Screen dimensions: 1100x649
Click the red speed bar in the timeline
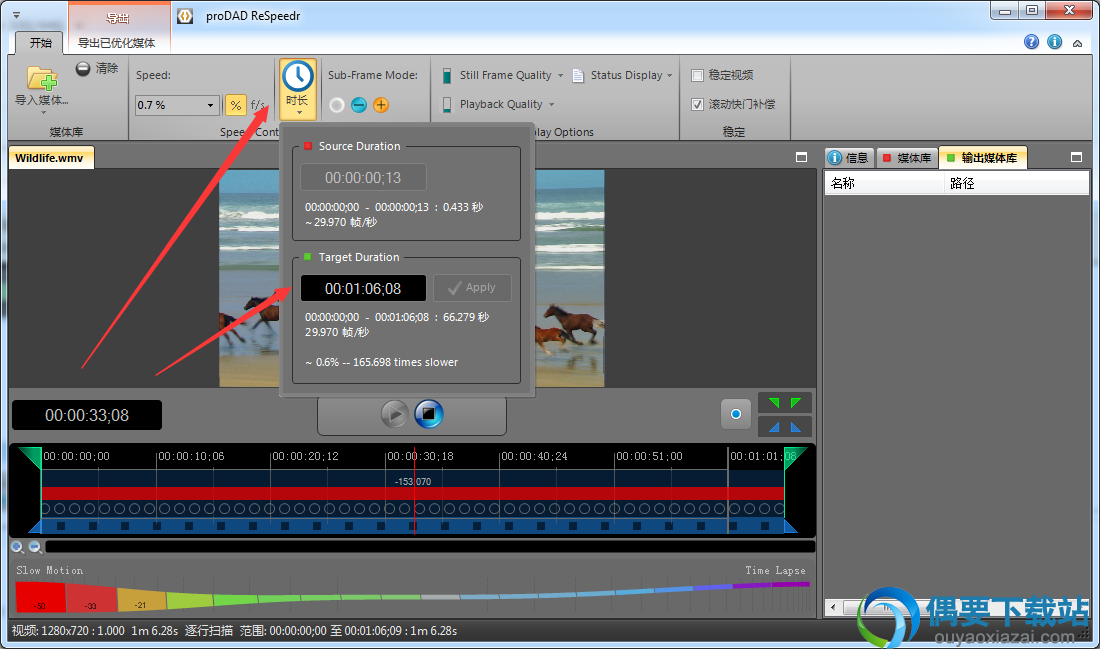[412, 493]
